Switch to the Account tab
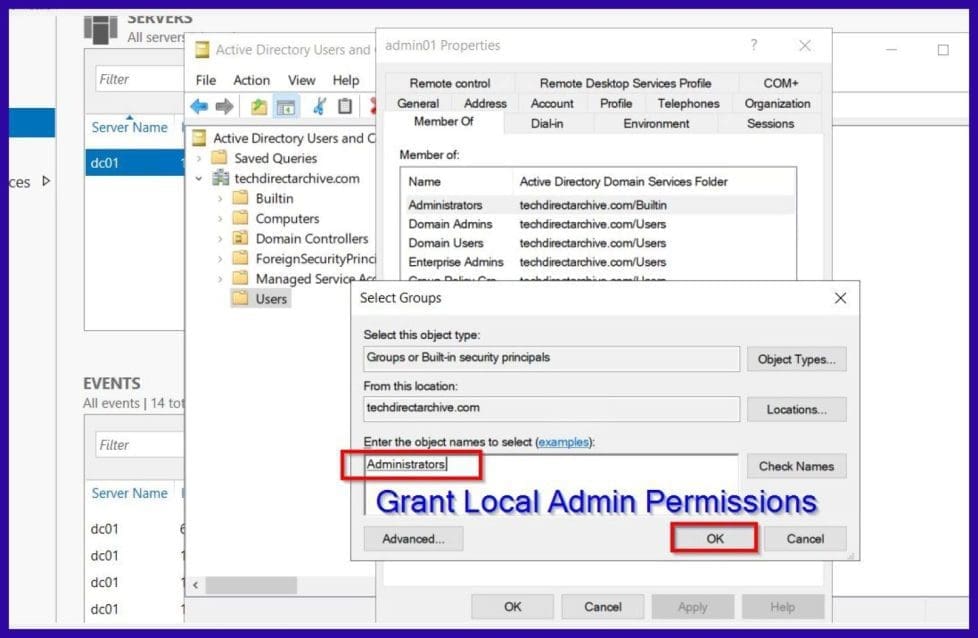This screenshot has width=978, height=638. [x=552, y=103]
